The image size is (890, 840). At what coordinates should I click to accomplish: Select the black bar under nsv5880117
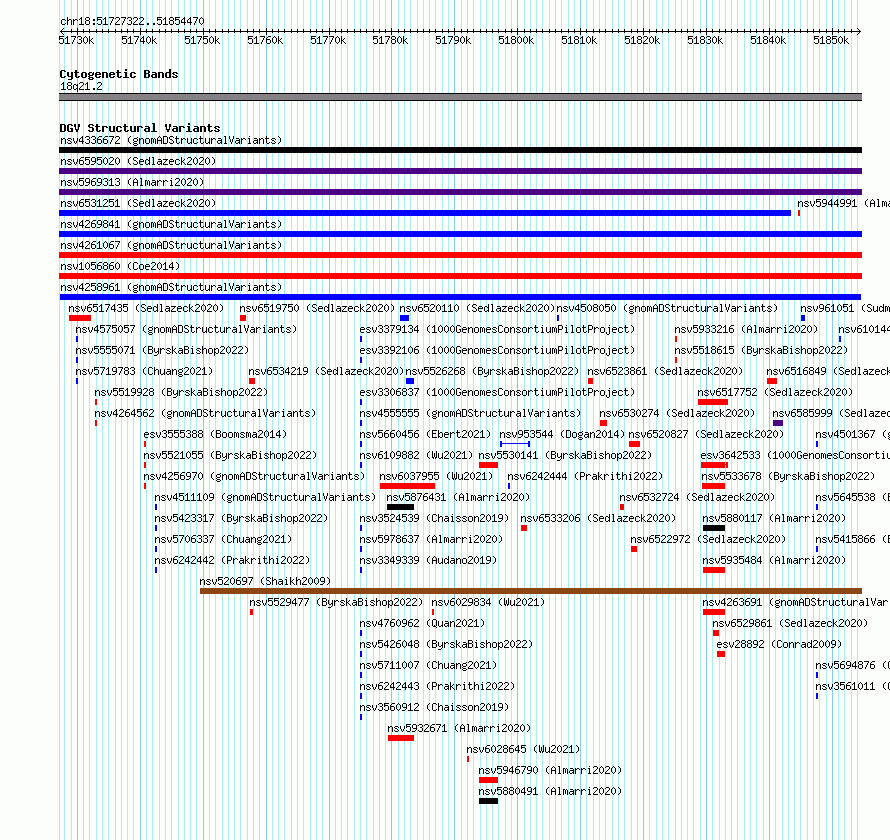click(x=714, y=528)
